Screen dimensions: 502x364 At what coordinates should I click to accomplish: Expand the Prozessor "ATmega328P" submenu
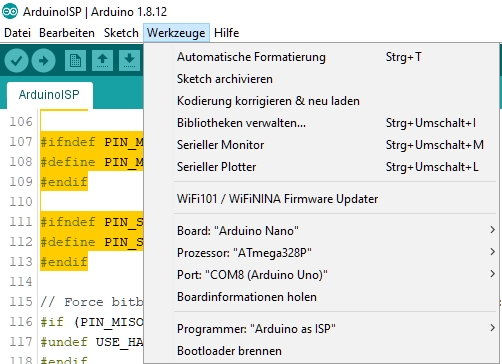tap(336, 252)
